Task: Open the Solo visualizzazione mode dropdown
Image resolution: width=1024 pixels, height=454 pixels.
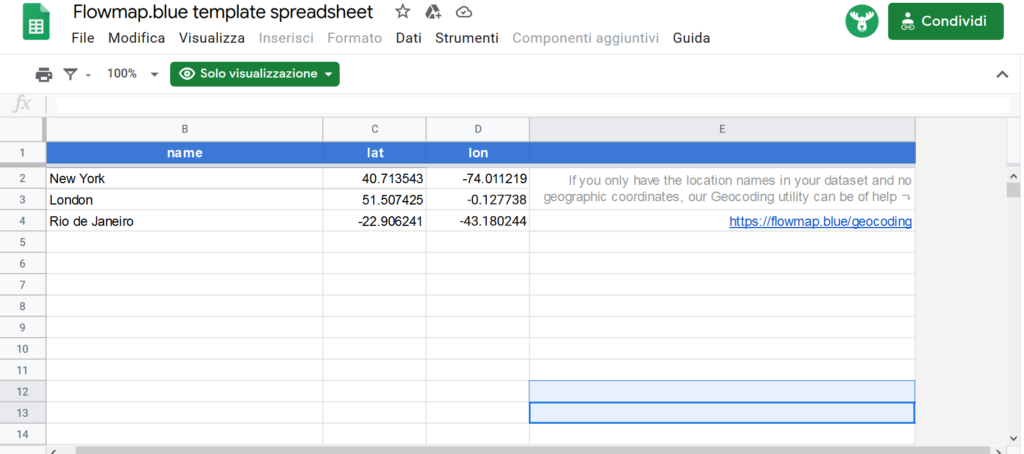Action: 254,74
